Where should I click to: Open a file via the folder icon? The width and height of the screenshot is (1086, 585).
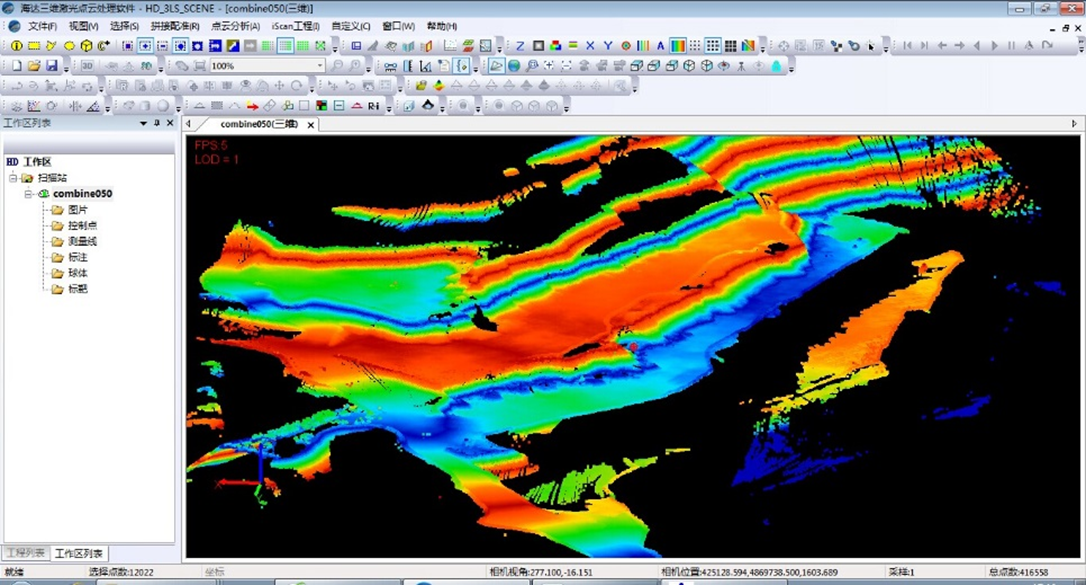(x=34, y=66)
